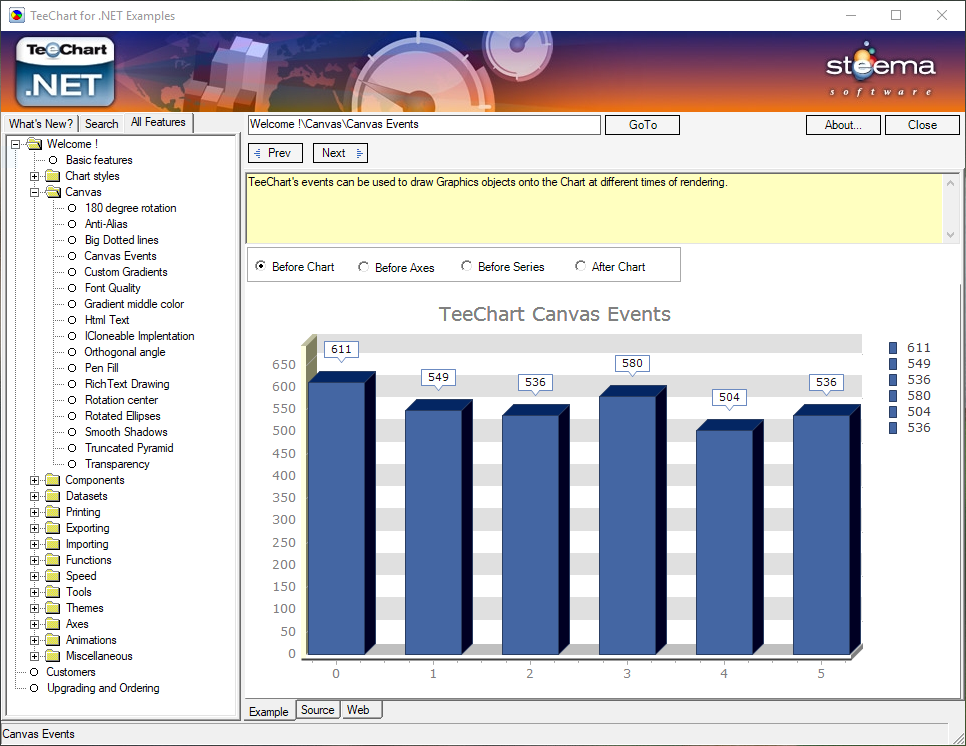Viewport: 966px width, 746px height.
Task: Expand the Miscellaneous tree node
Action: click(34, 657)
